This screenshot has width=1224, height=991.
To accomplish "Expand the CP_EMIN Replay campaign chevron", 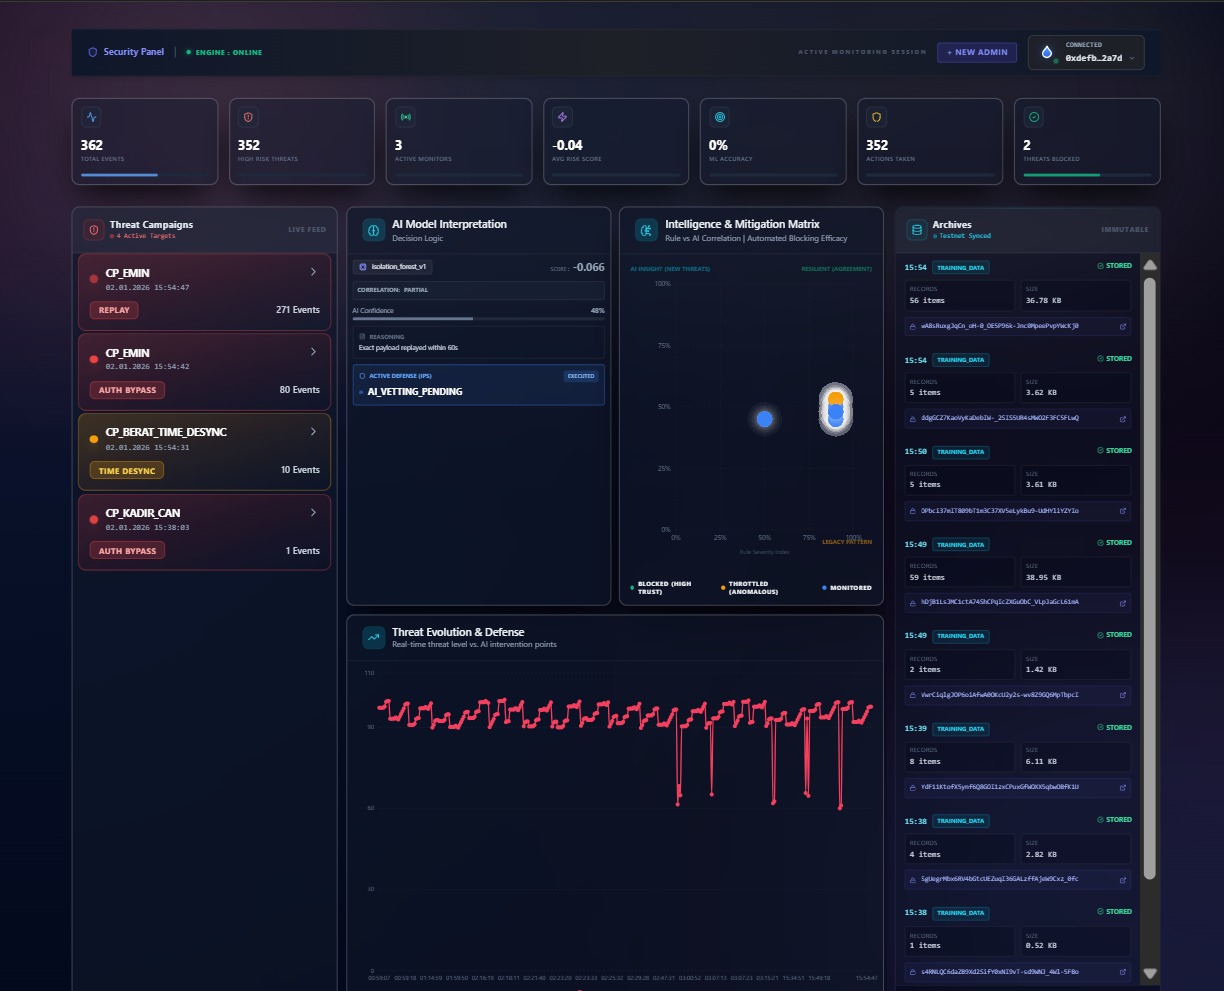I will click(x=313, y=272).
